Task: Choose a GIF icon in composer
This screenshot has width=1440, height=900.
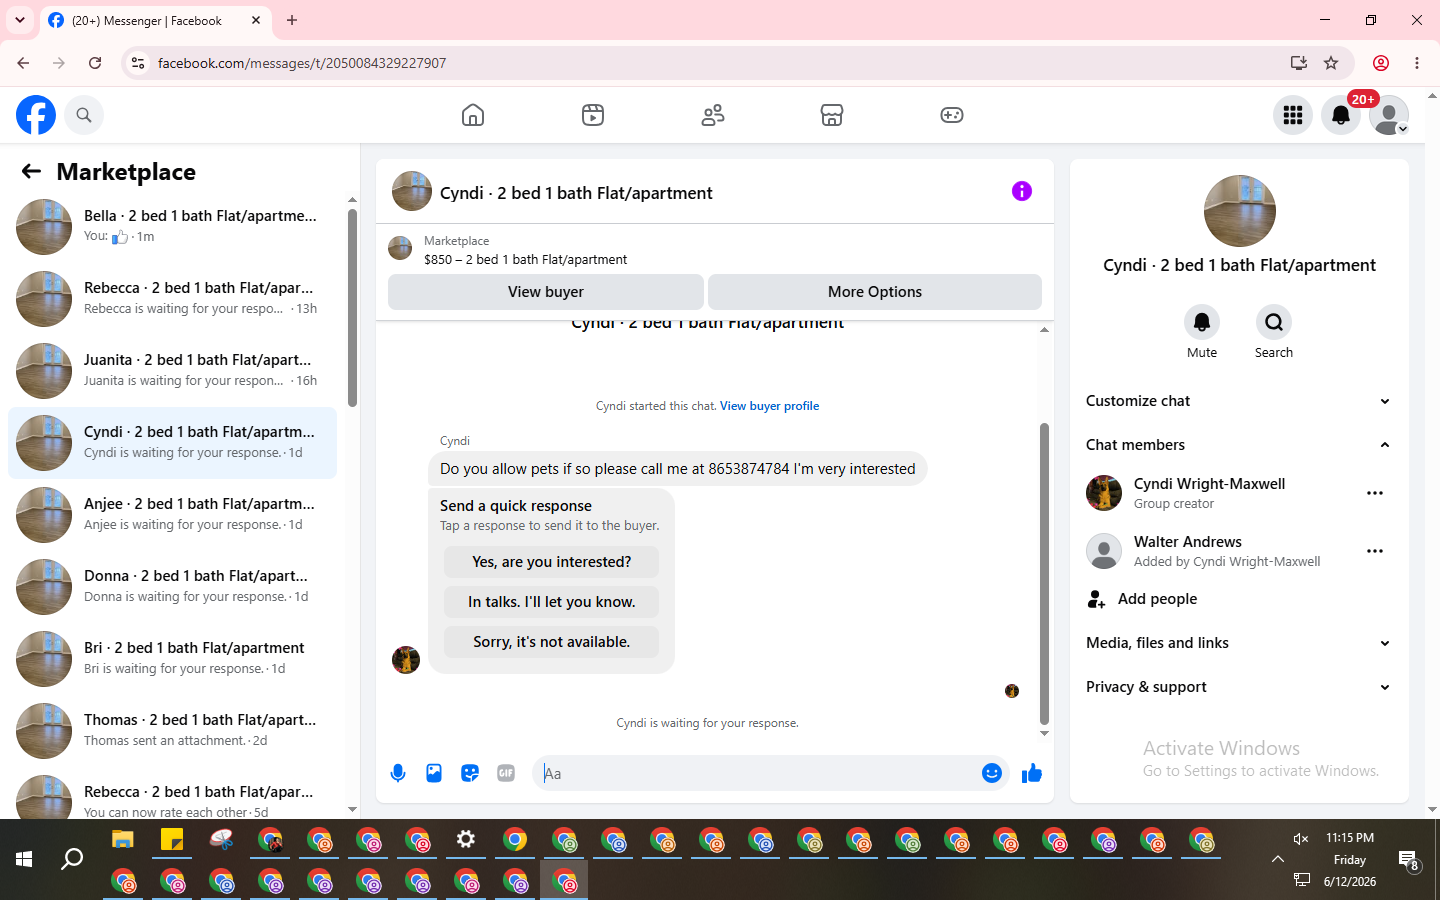Action: pyautogui.click(x=506, y=773)
